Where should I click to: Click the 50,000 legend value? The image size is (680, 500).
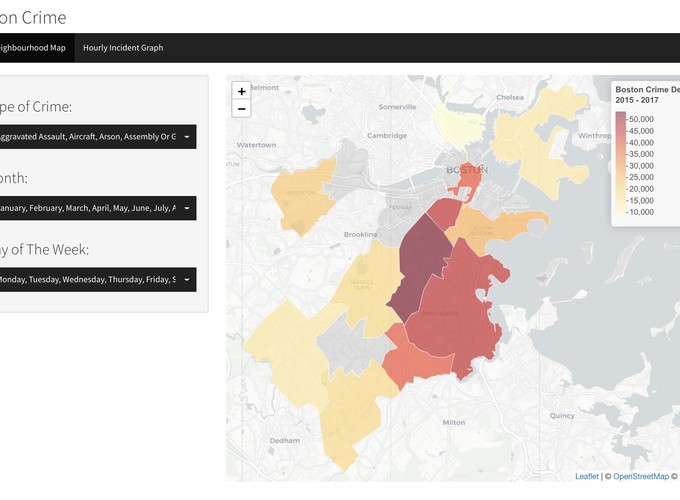pos(641,119)
